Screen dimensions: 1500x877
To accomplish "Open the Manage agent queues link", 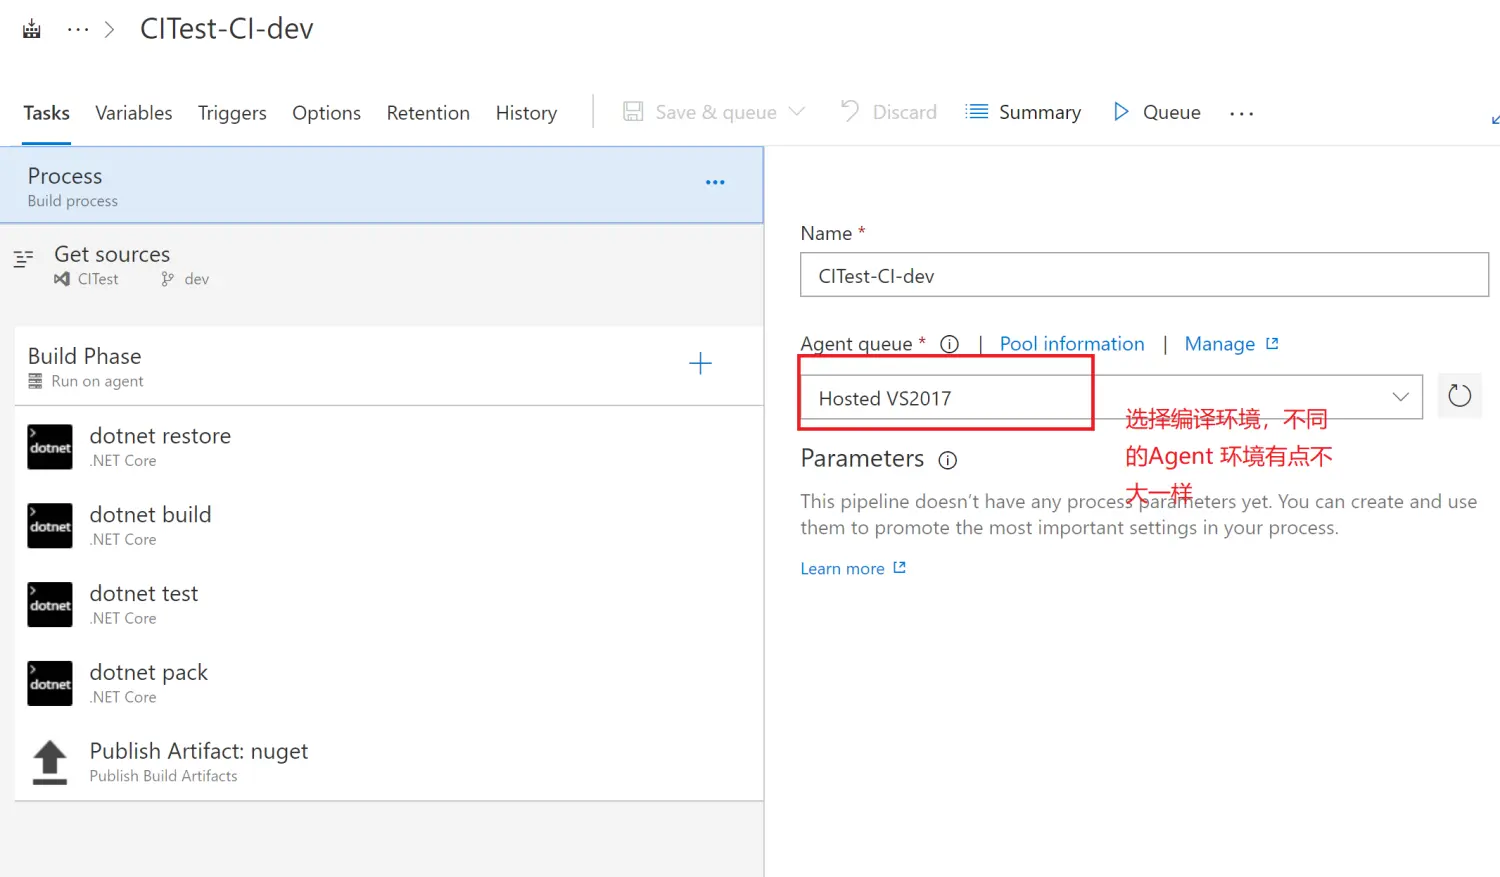I will pyautogui.click(x=1220, y=344).
